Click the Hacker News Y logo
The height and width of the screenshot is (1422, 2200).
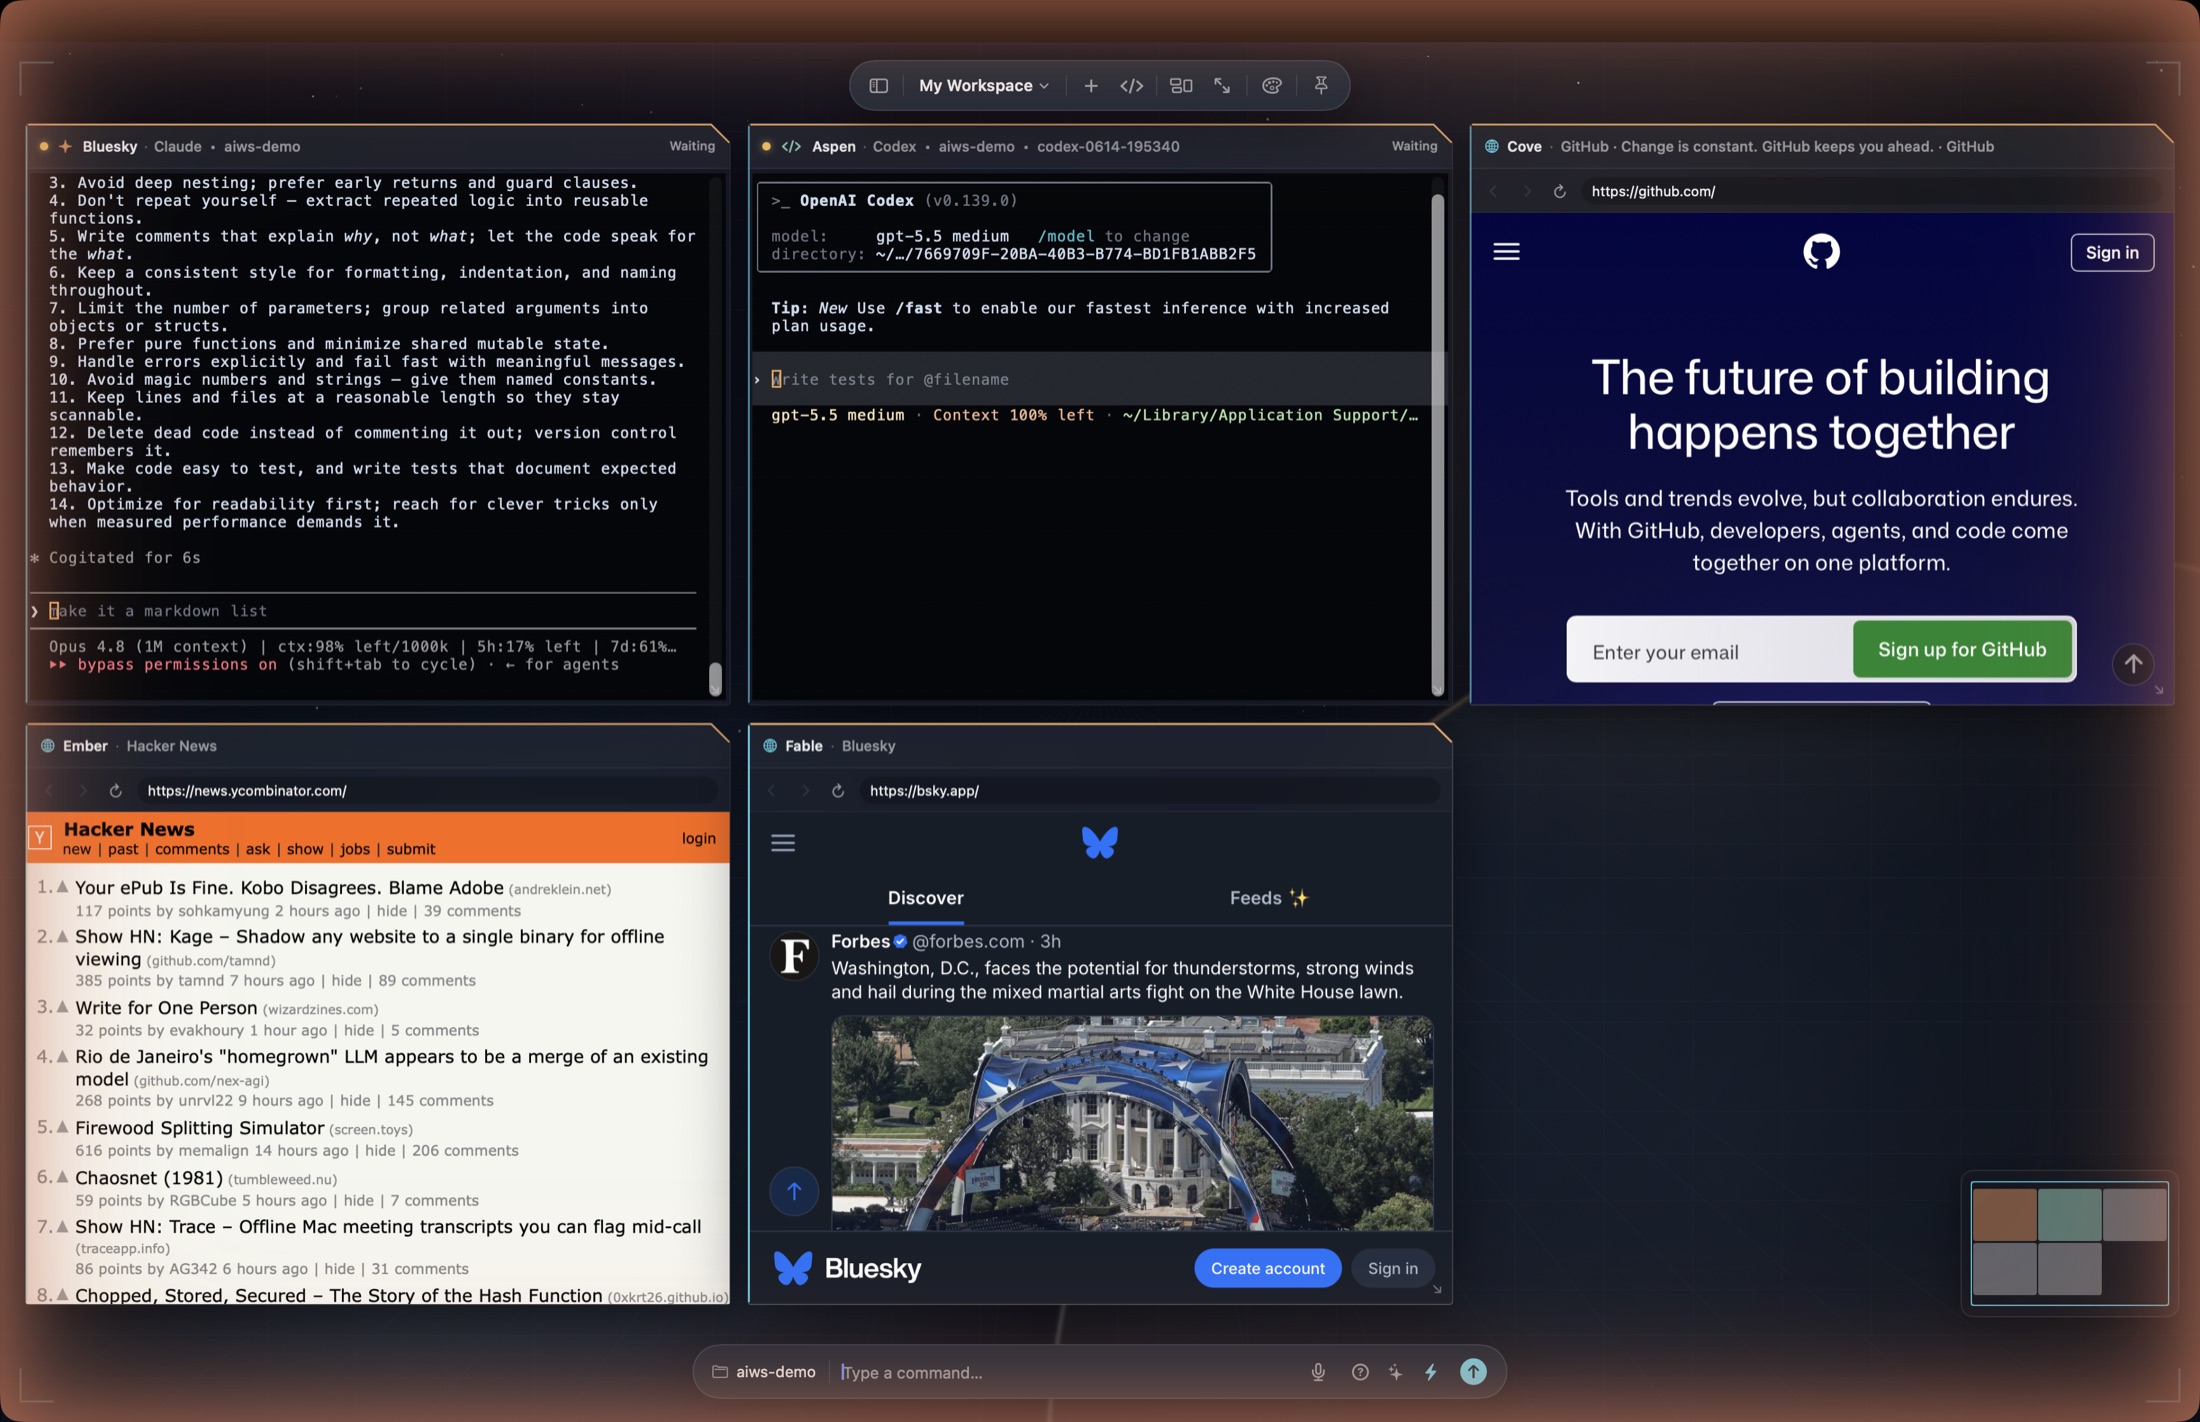tap(40, 837)
